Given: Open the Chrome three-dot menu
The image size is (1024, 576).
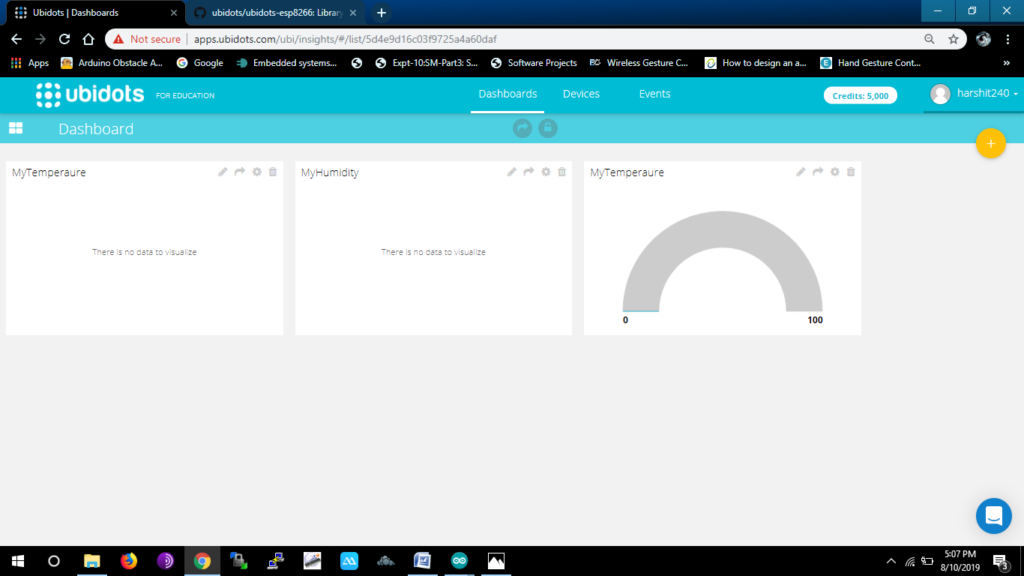Looking at the screenshot, I should tap(1008, 39).
